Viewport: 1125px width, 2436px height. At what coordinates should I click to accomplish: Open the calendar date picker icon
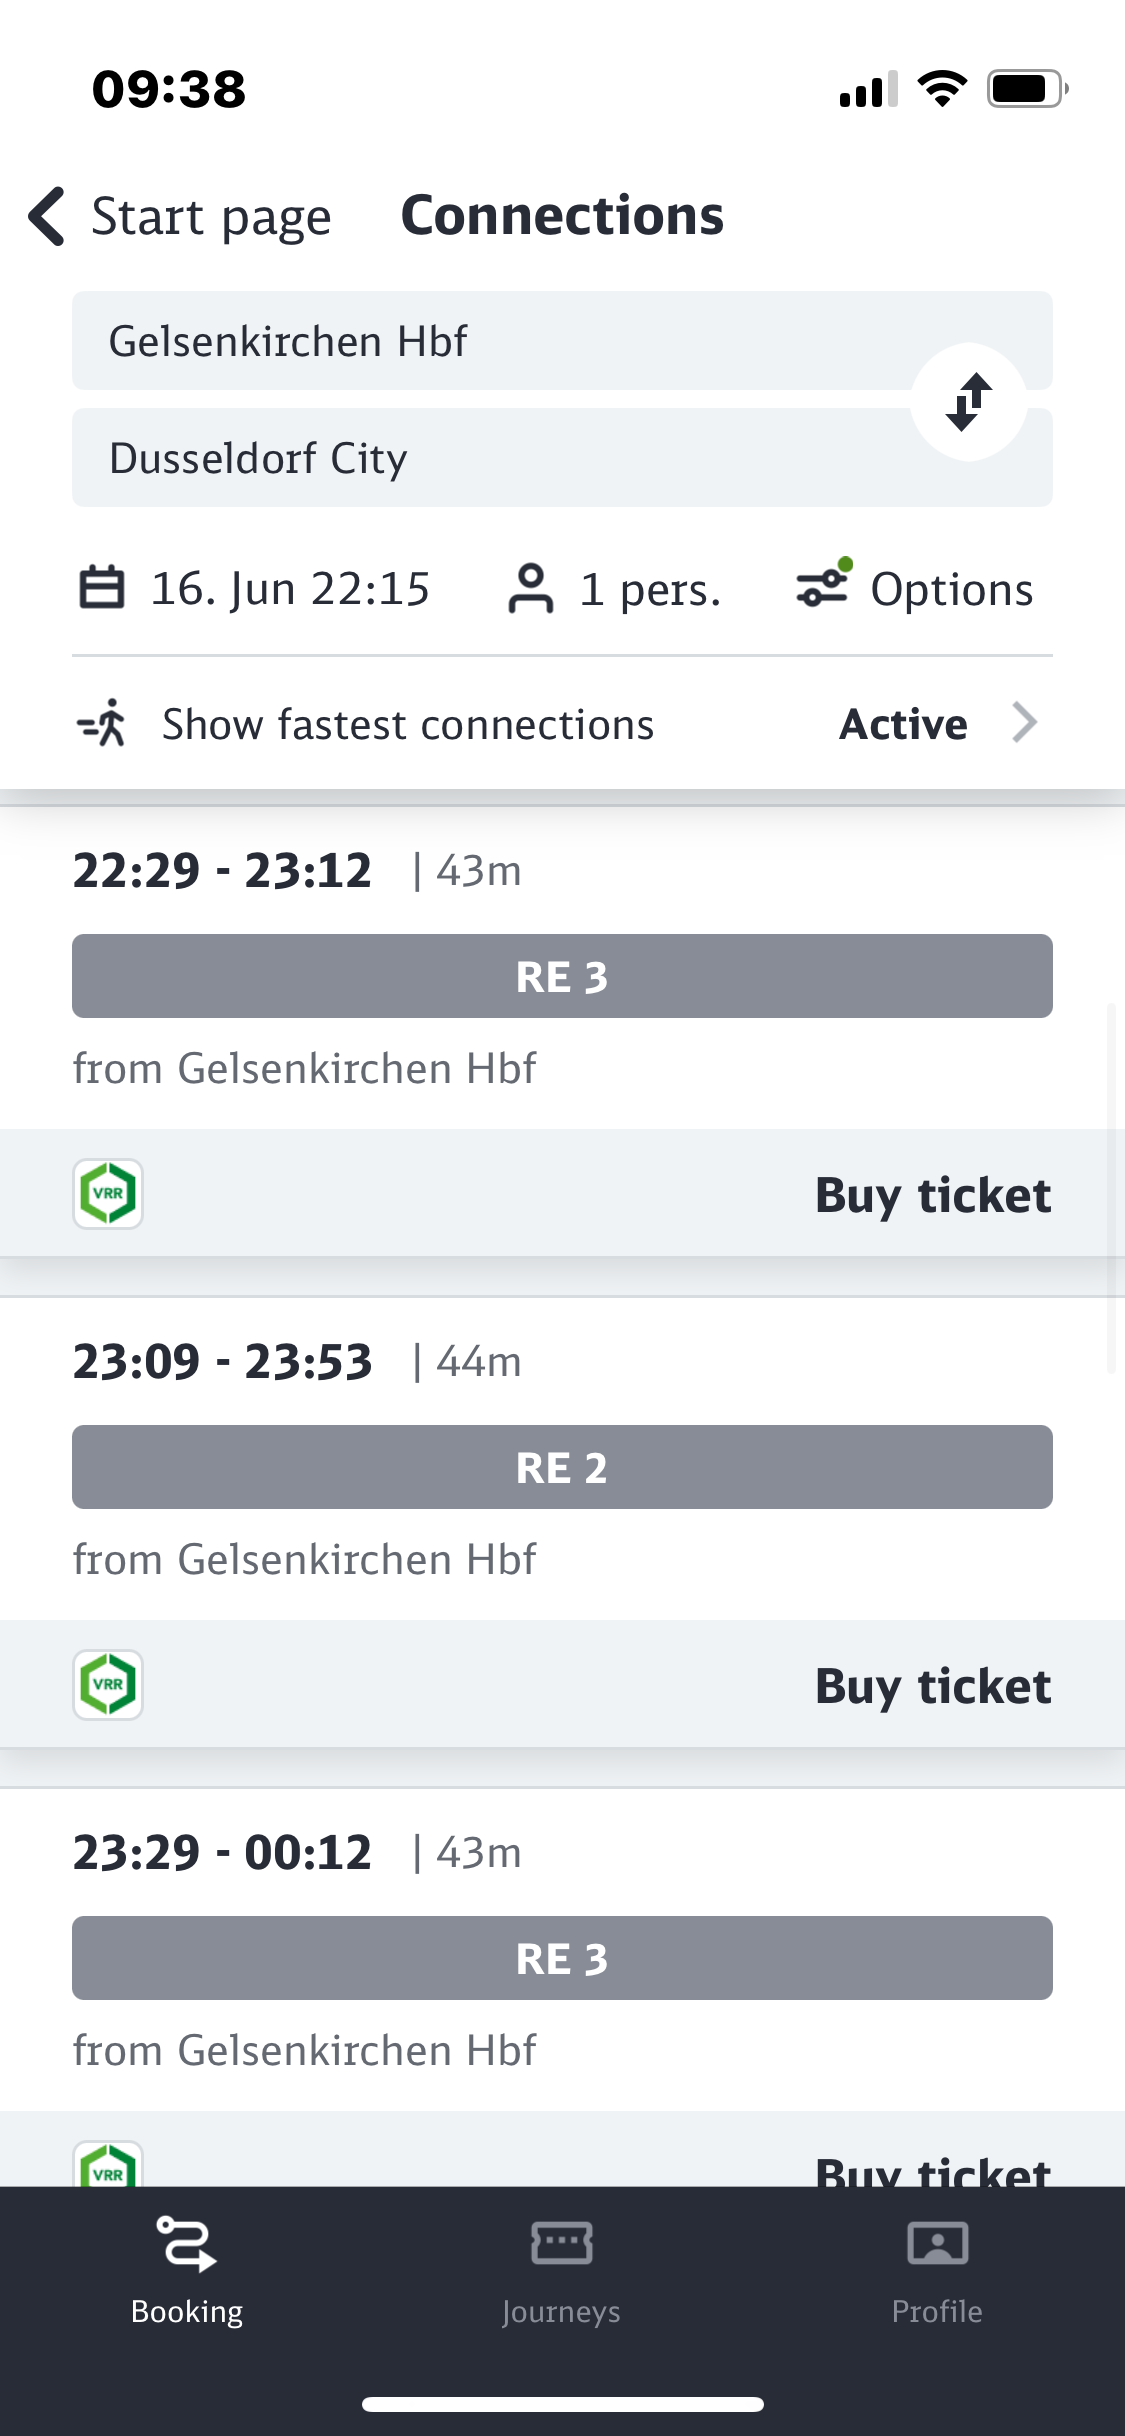click(x=102, y=588)
